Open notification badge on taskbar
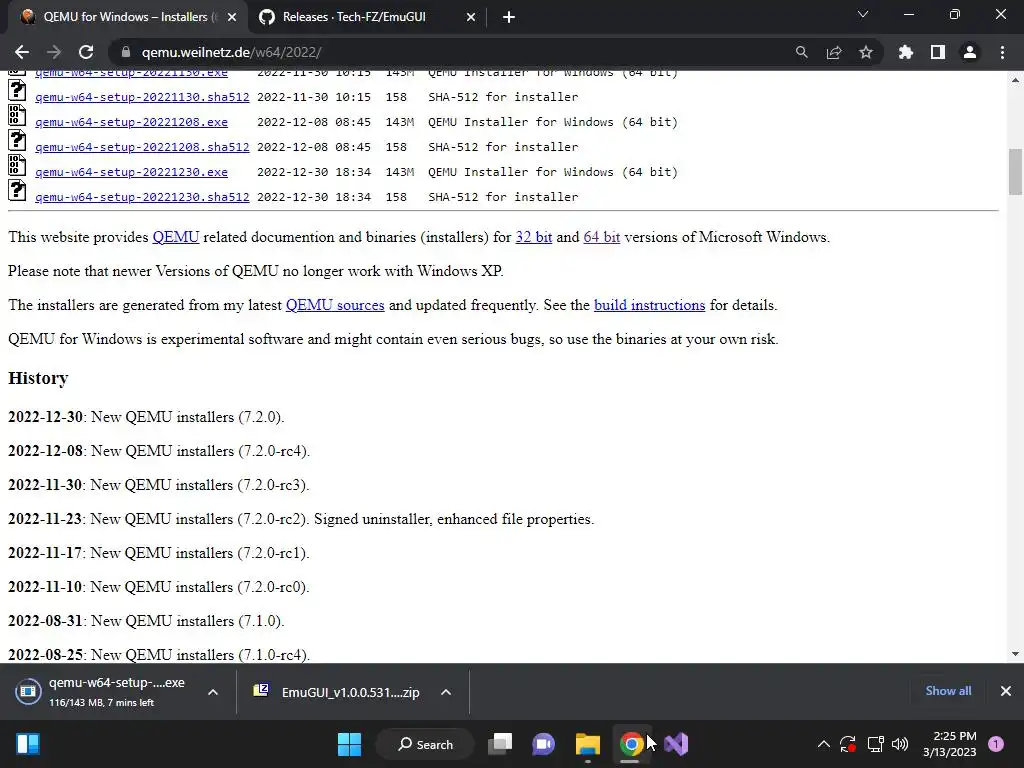Viewport: 1024px width, 768px height. point(996,744)
